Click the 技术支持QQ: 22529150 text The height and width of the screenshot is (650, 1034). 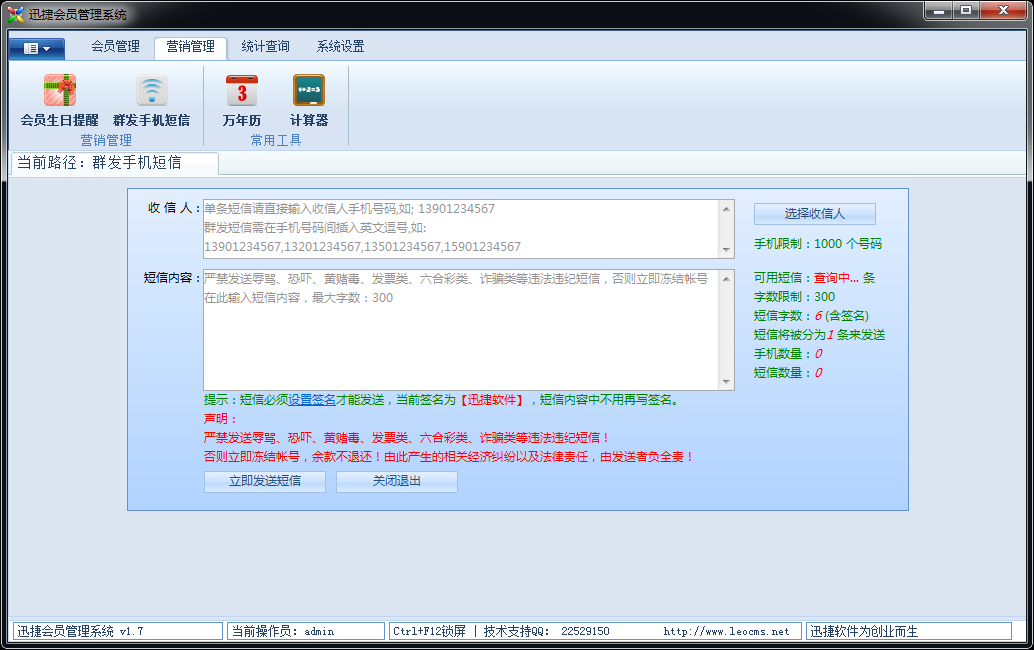(x=547, y=632)
